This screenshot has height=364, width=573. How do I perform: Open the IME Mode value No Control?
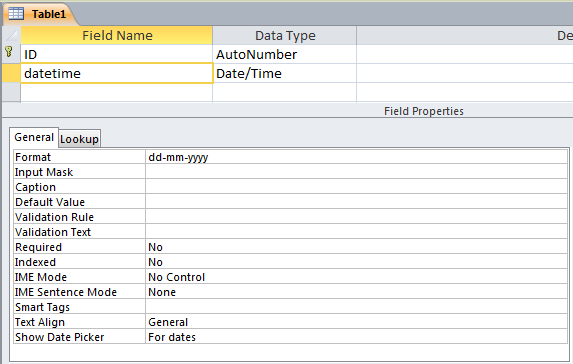pos(356,277)
